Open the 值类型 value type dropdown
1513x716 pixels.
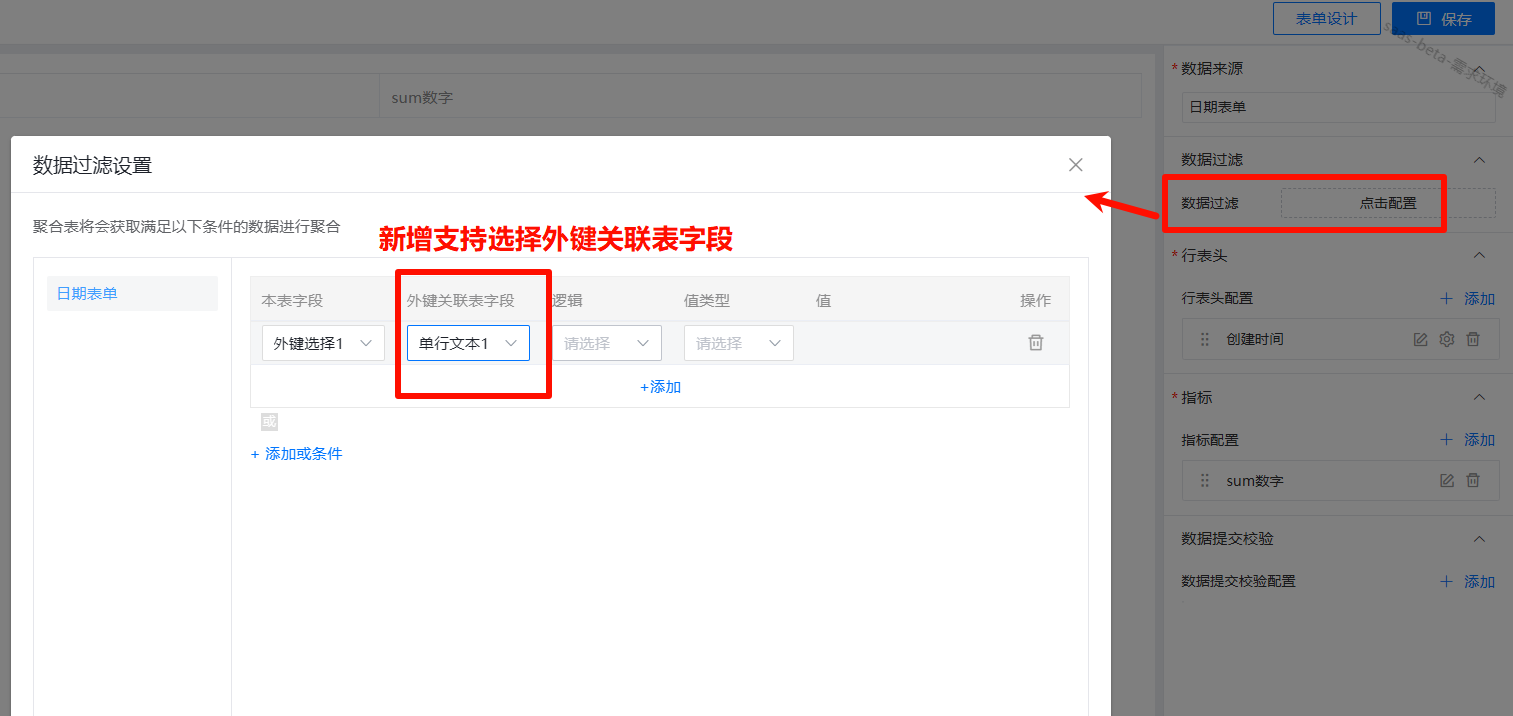point(738,343)
